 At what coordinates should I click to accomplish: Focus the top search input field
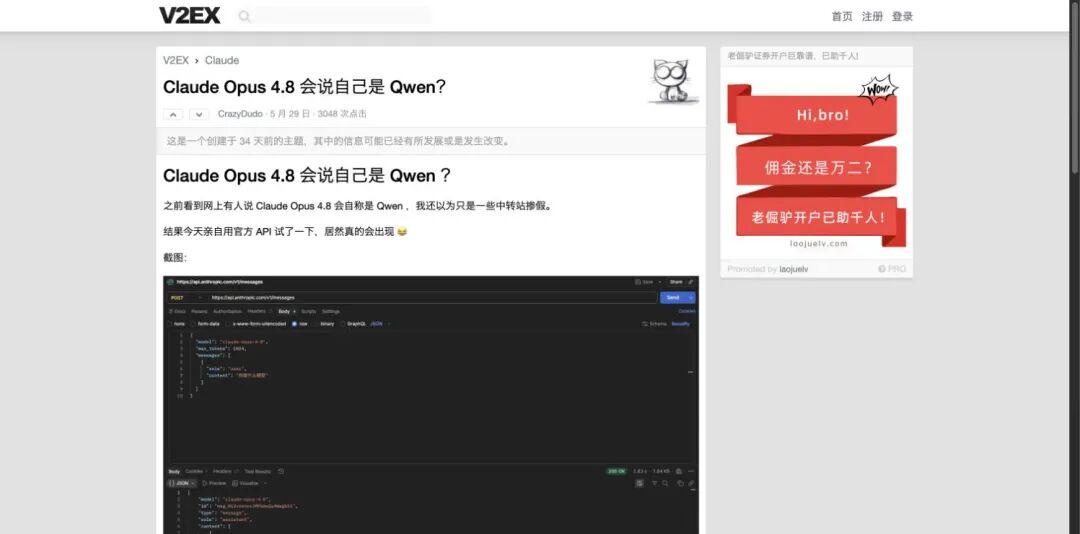coord(342,16)
